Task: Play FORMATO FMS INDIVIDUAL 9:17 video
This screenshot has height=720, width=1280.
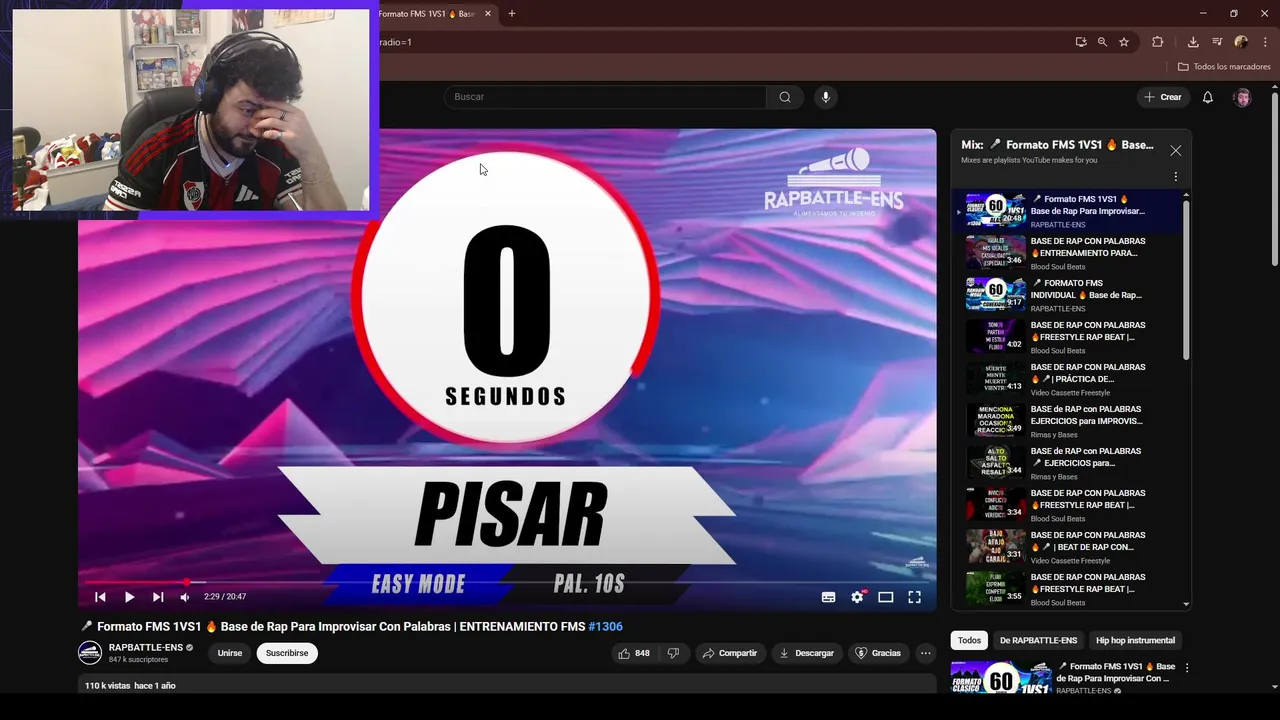Action: 1068,295
